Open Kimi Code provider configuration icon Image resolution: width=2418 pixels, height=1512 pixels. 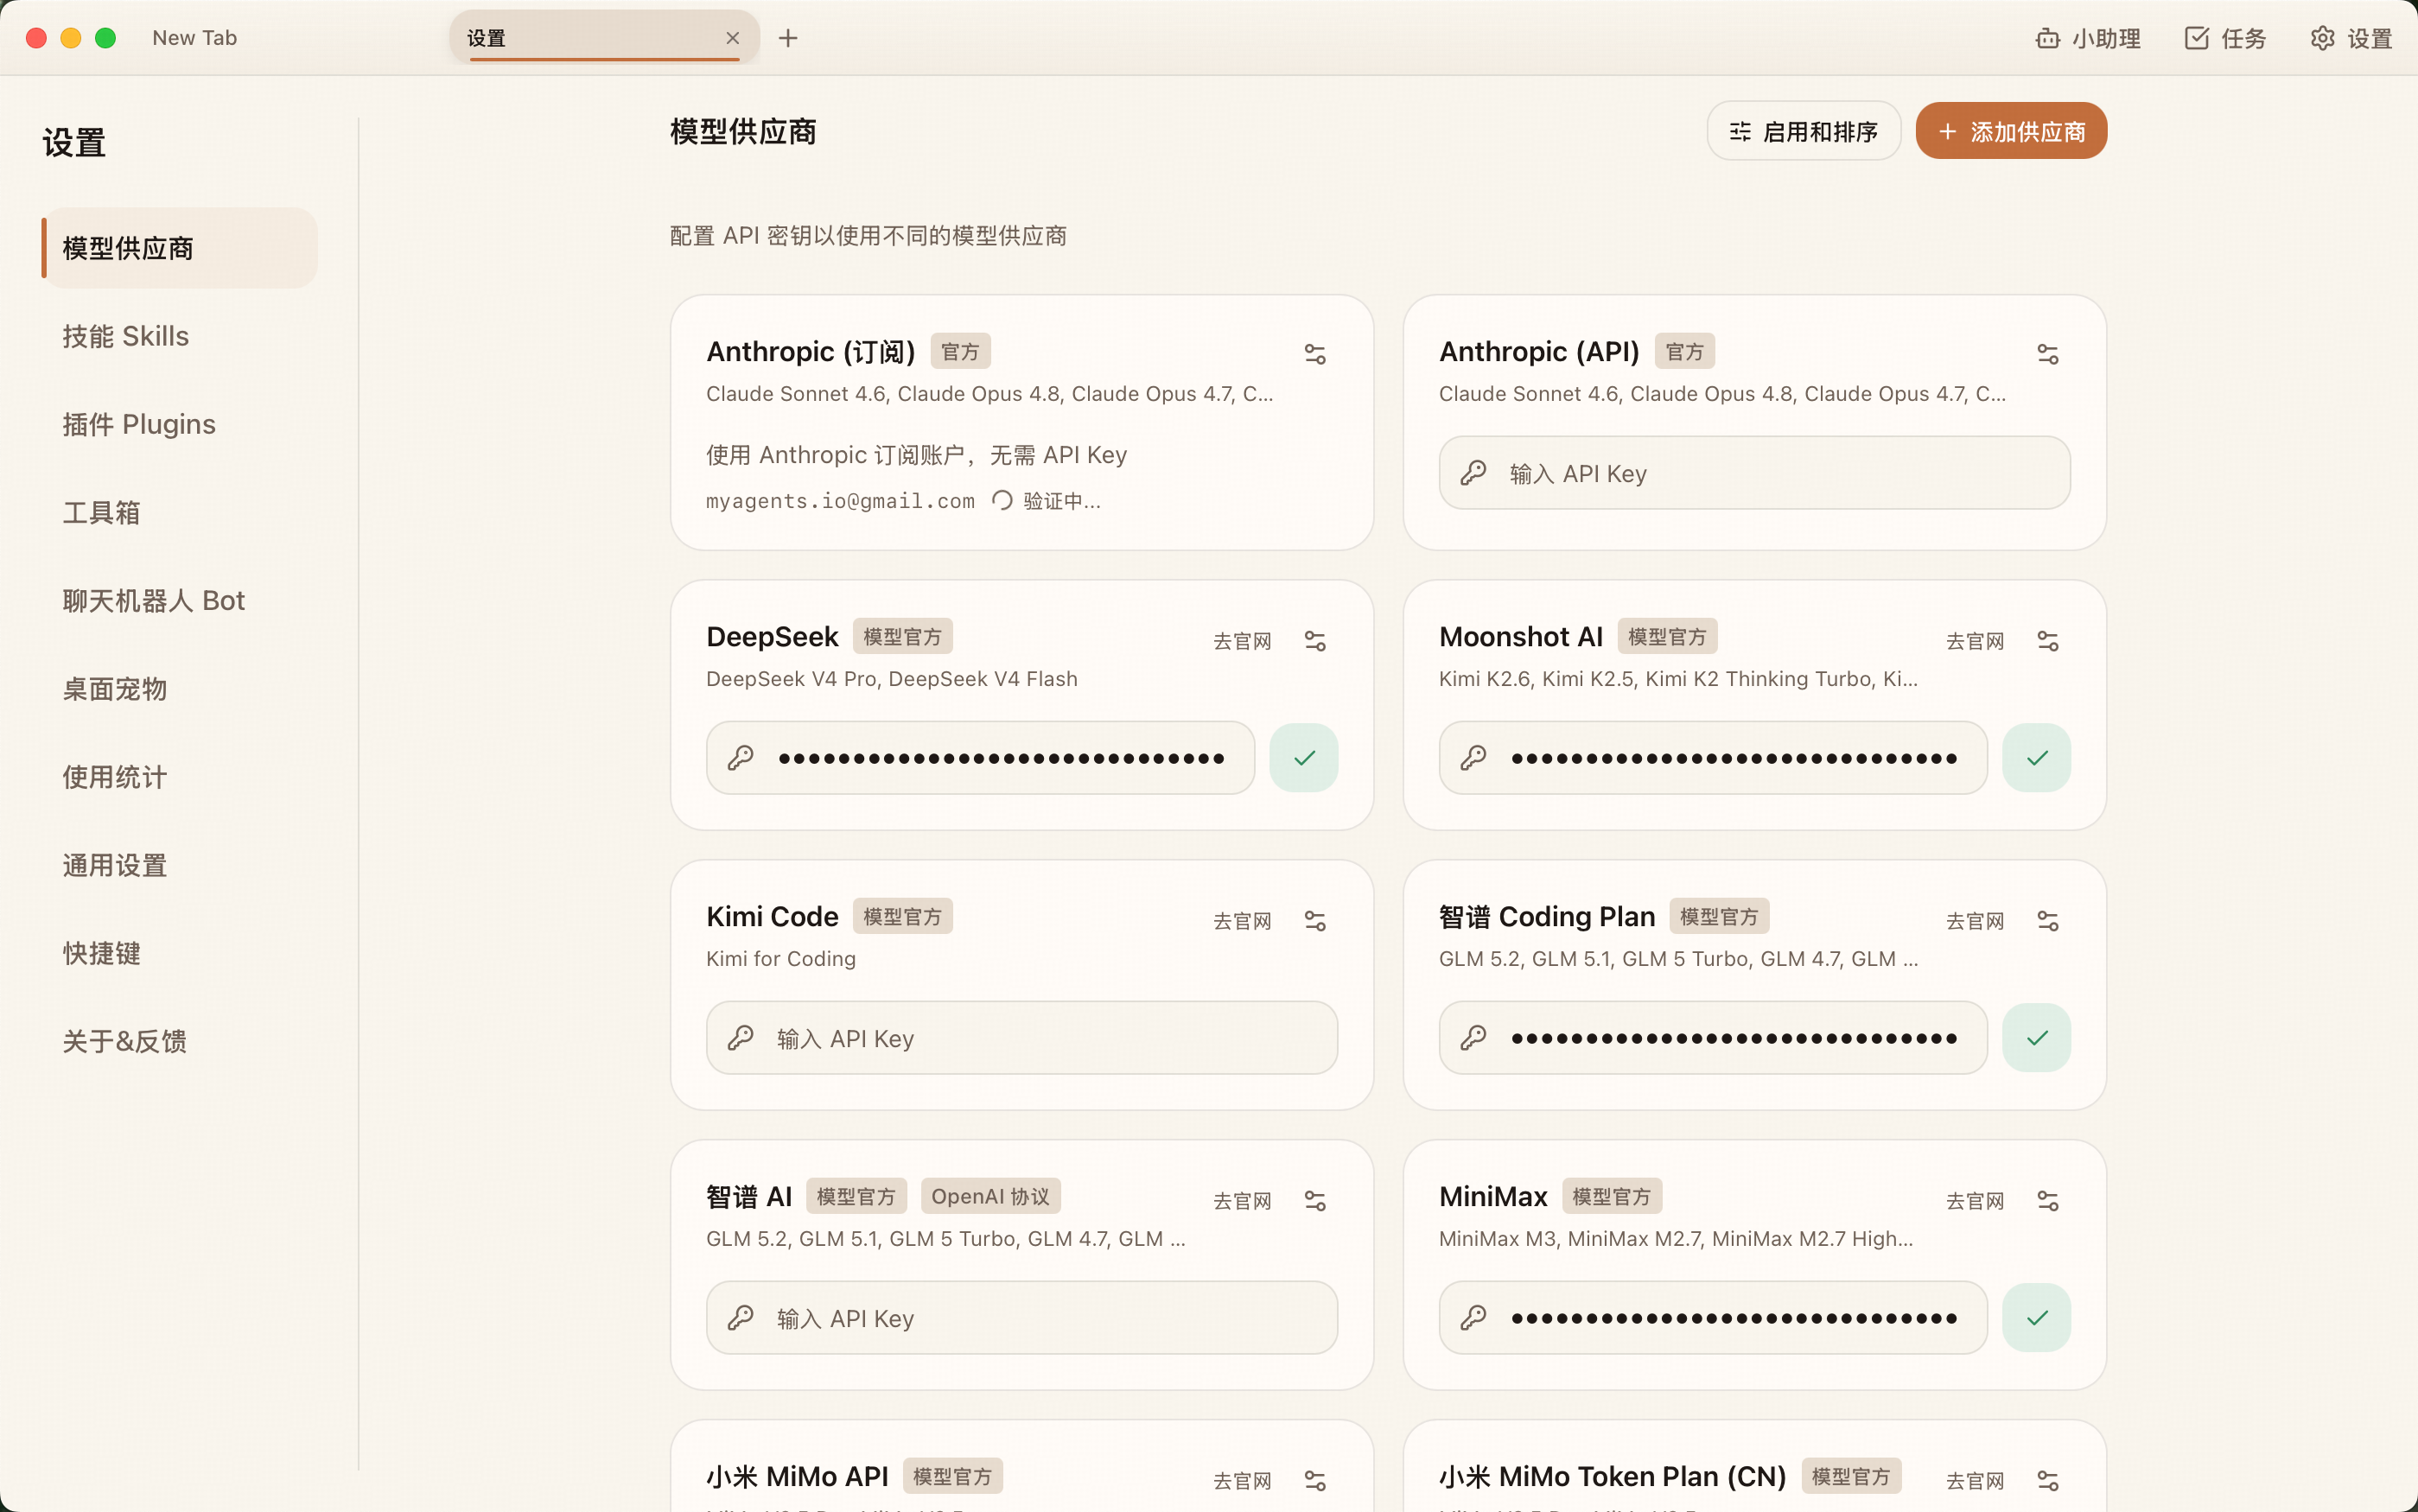(1315, 921)
